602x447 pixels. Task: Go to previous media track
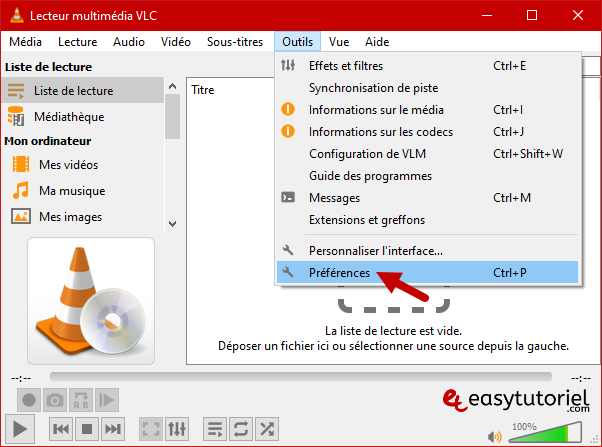pyautogui.click(x=61, y=429)
